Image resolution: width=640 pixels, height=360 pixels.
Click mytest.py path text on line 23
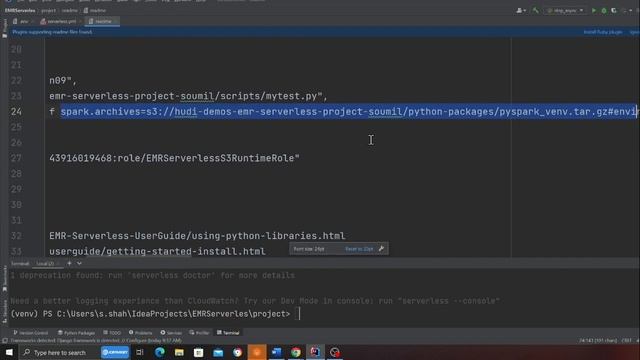tap(291, 96)
